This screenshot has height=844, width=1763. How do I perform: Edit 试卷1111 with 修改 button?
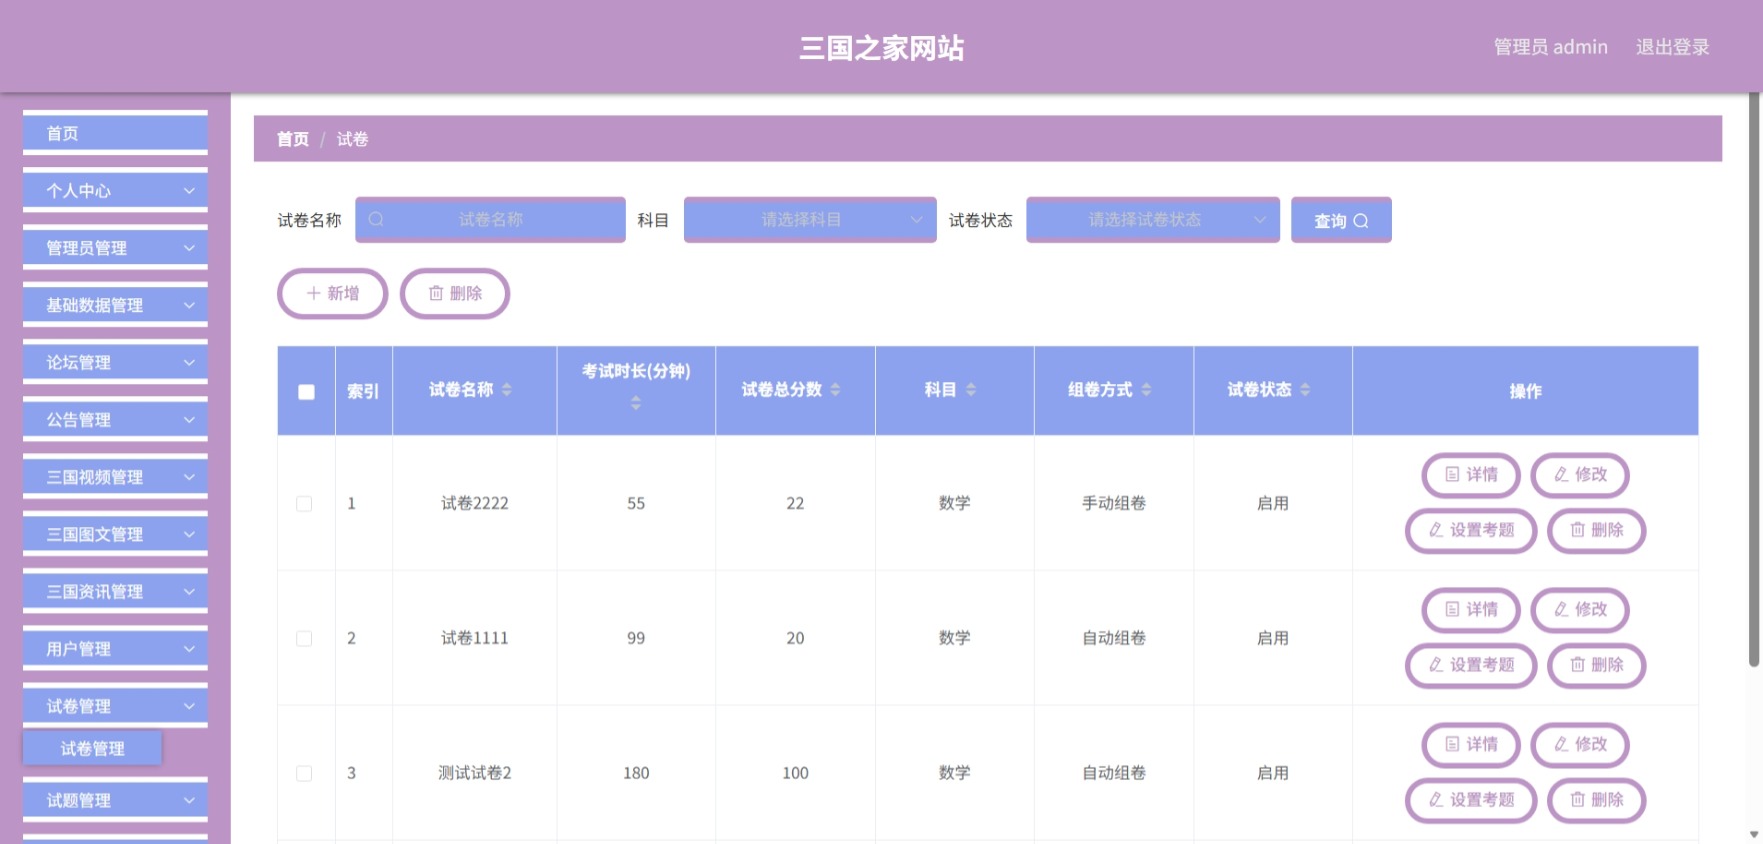tap(1580, 610)
